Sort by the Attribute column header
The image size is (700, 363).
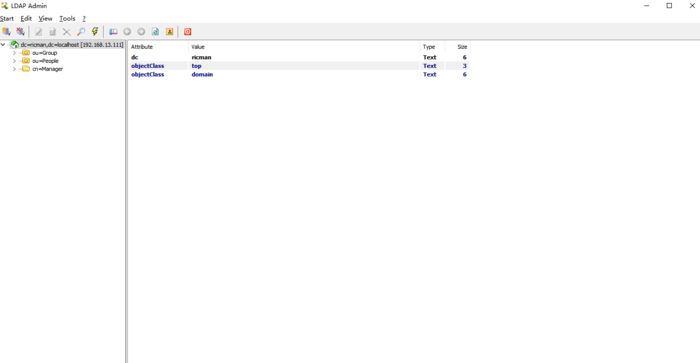click(158, 47)
